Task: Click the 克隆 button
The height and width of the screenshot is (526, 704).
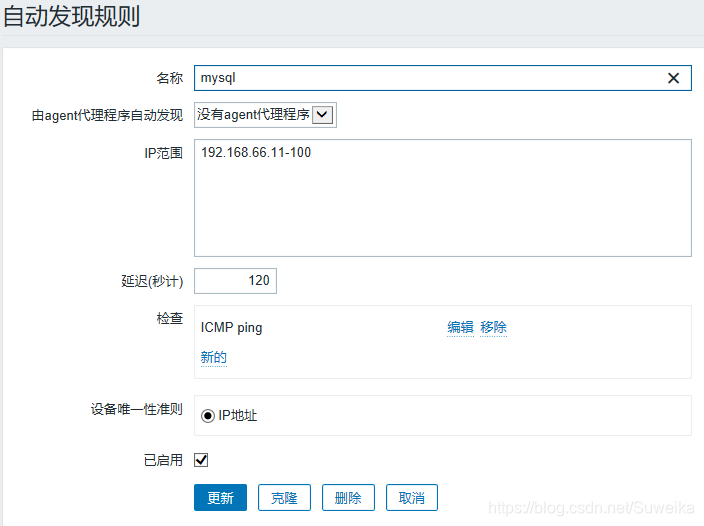Action: click(284, 498)
